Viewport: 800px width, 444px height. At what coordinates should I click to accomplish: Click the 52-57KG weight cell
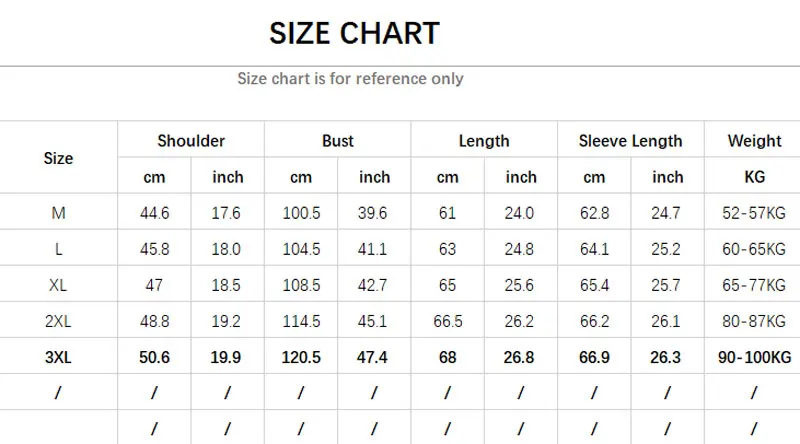pyautogui.click(x=754, y=213)
